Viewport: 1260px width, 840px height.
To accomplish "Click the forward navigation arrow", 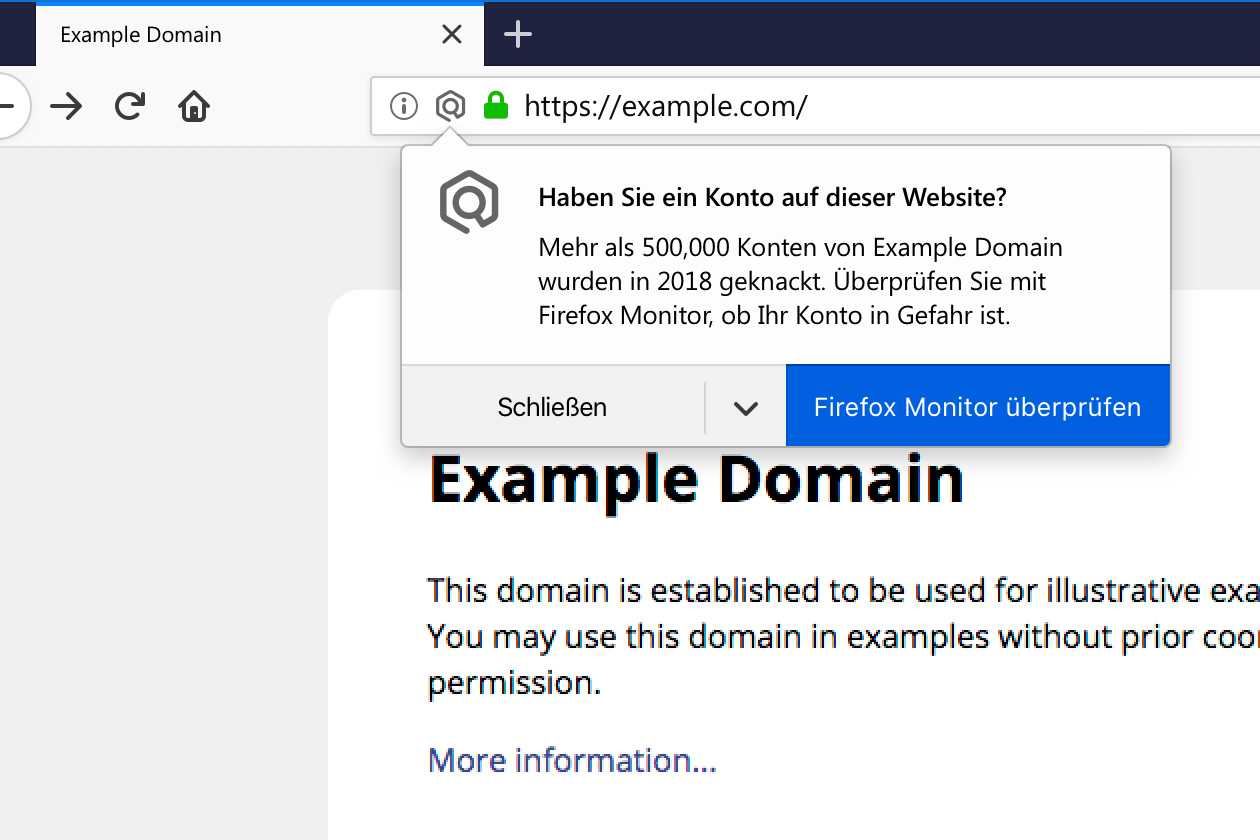I will click(66, 105).
